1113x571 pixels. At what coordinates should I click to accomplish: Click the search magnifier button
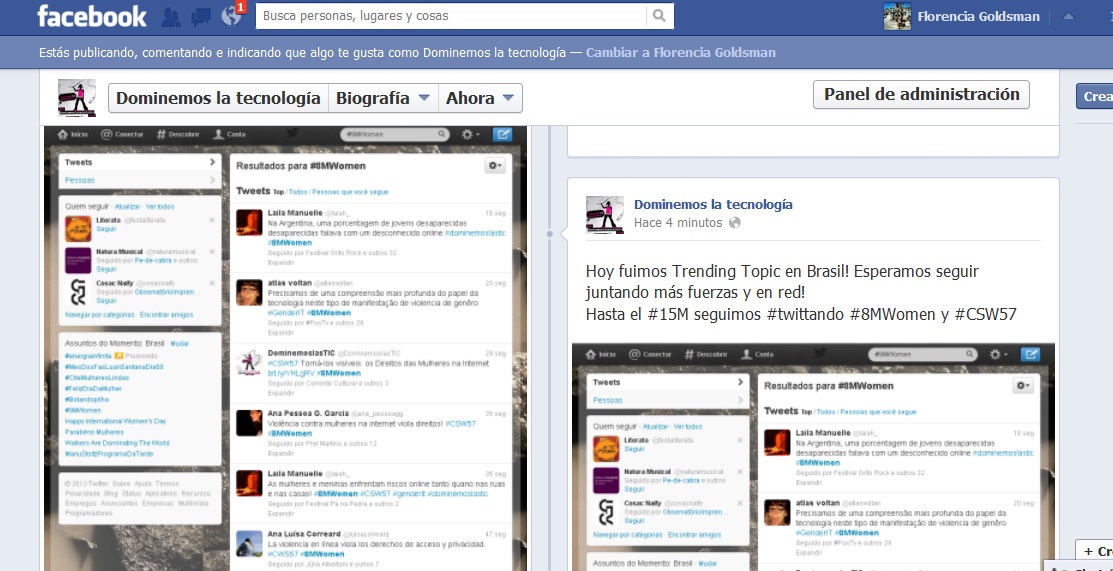[659, 16]
